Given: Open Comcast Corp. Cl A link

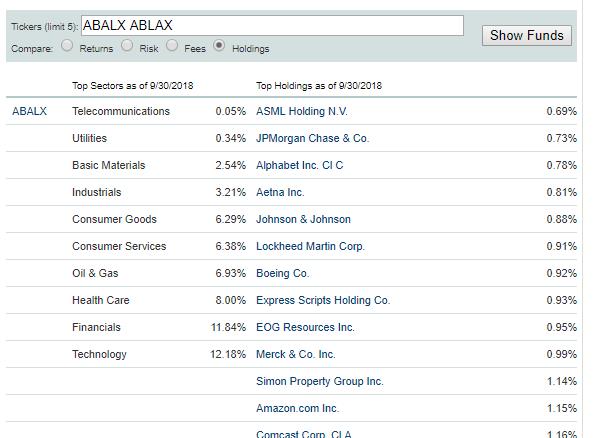Looking at the screenshot, I should click(304, 434).
